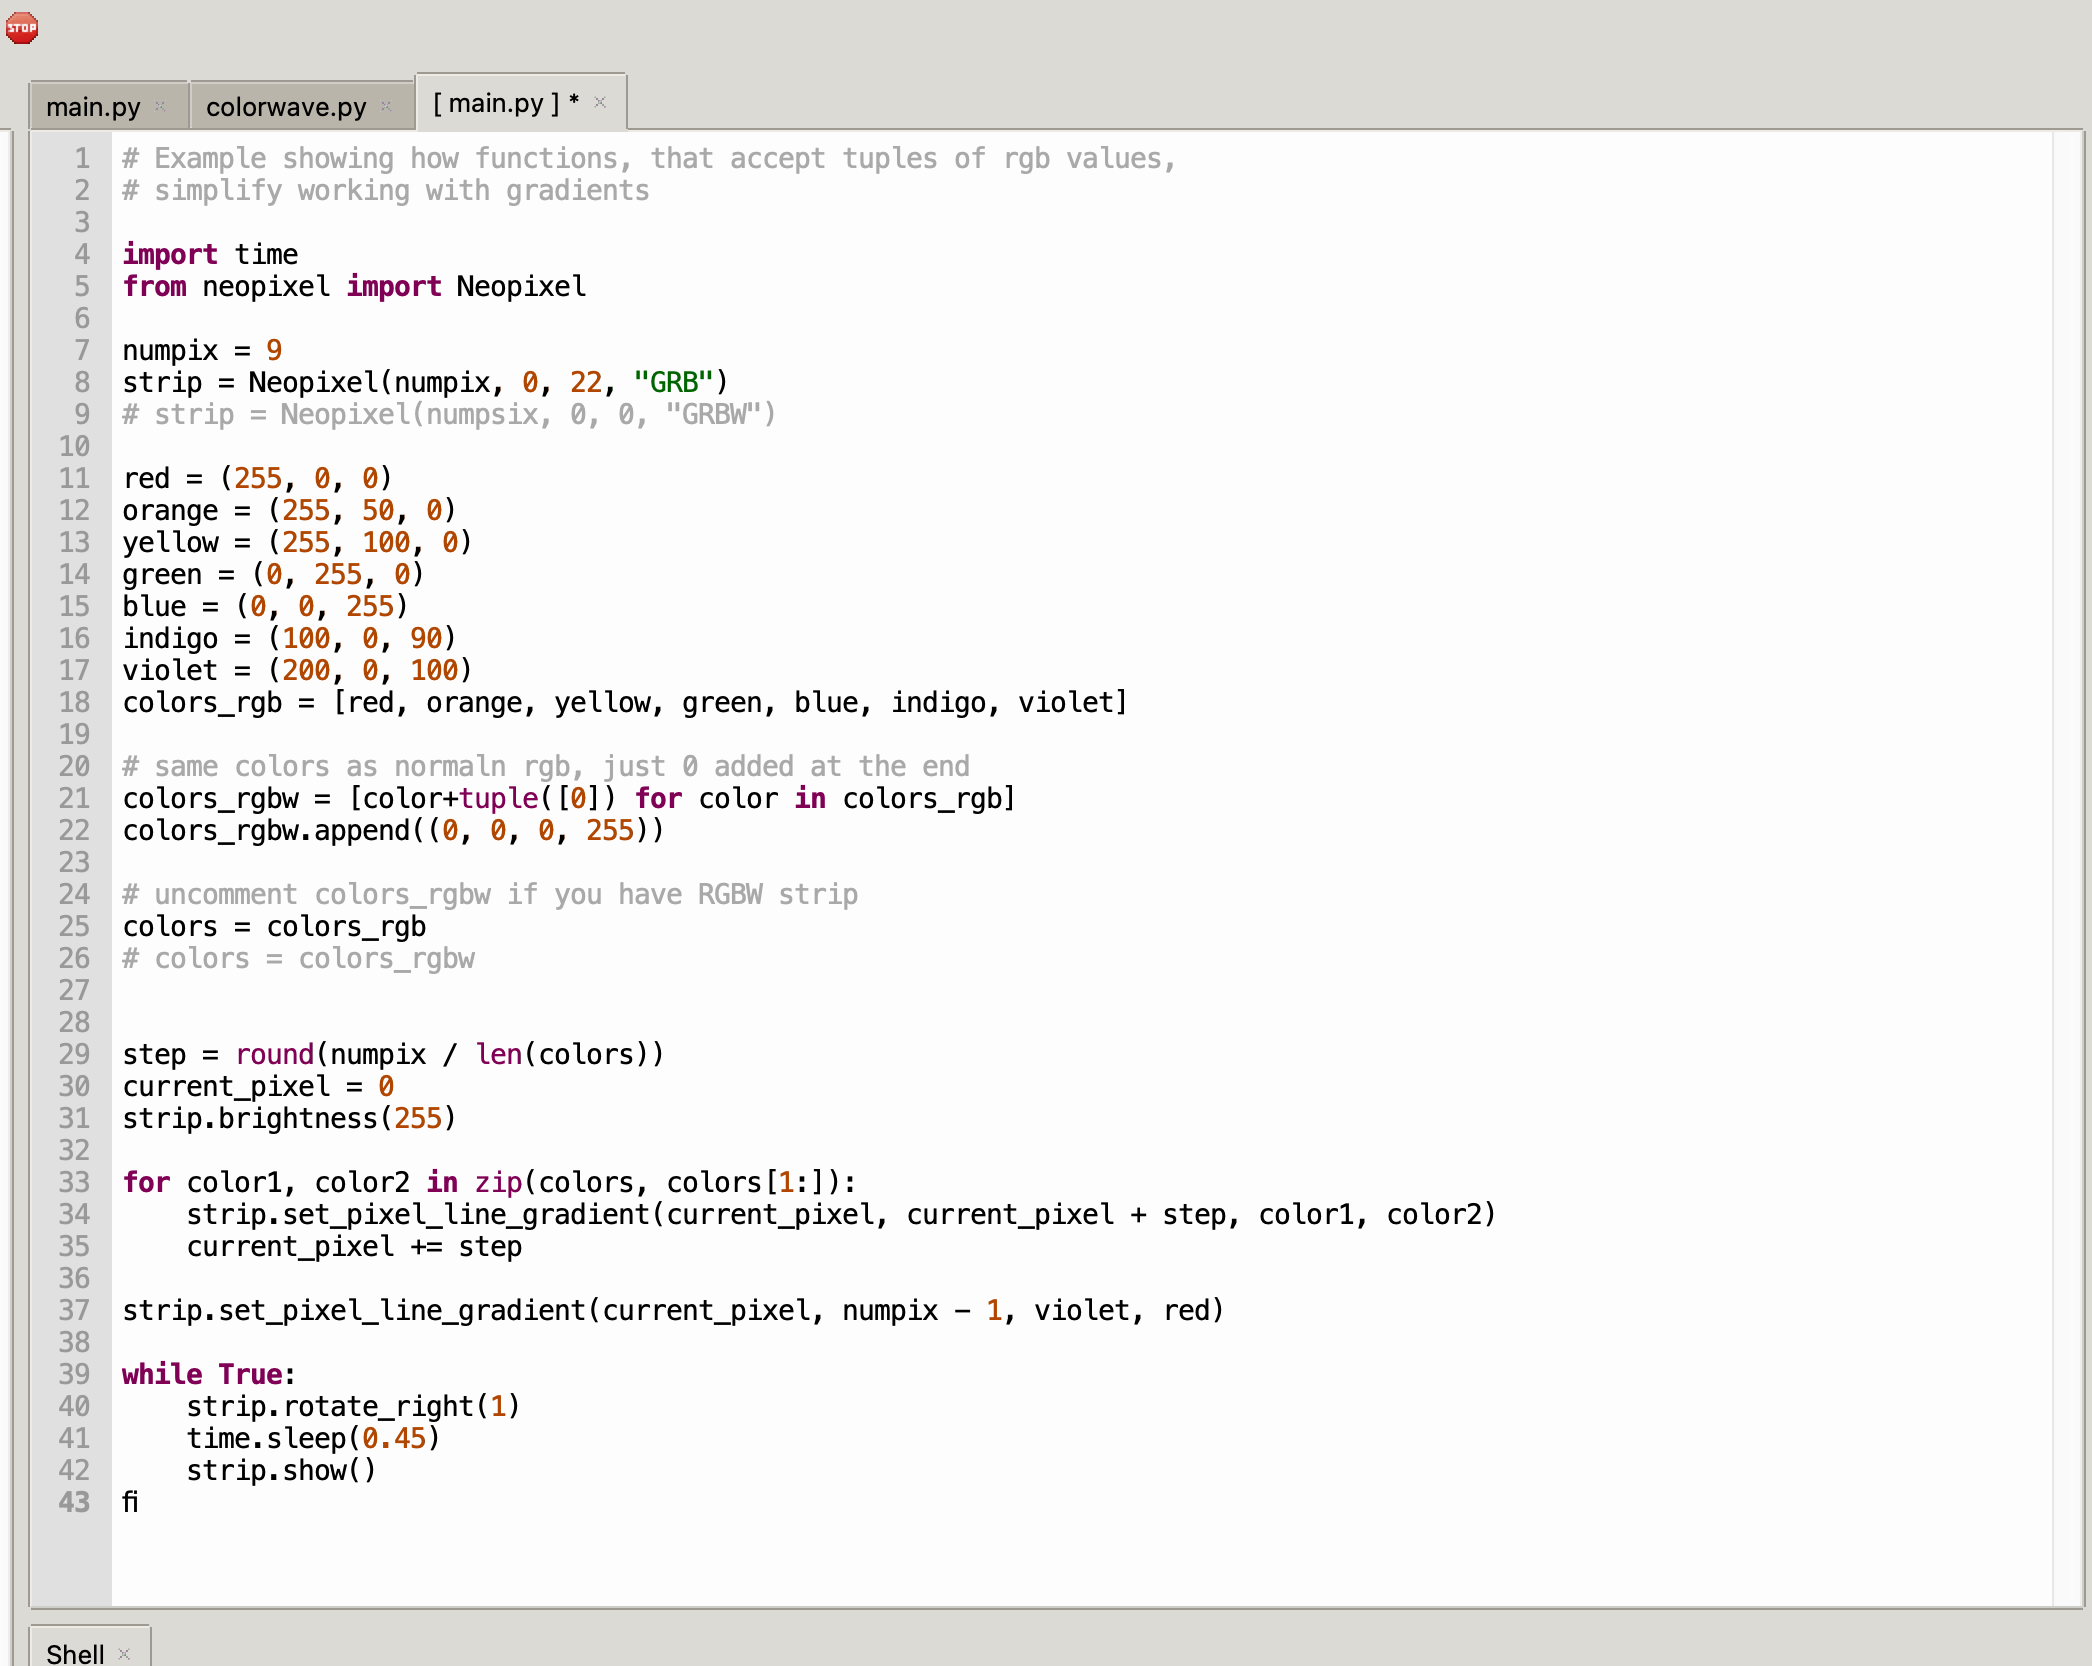Click the text 'fi' on line 43
Viewport: 2092px width, 1666px height.
click(x=130, y=1501)
